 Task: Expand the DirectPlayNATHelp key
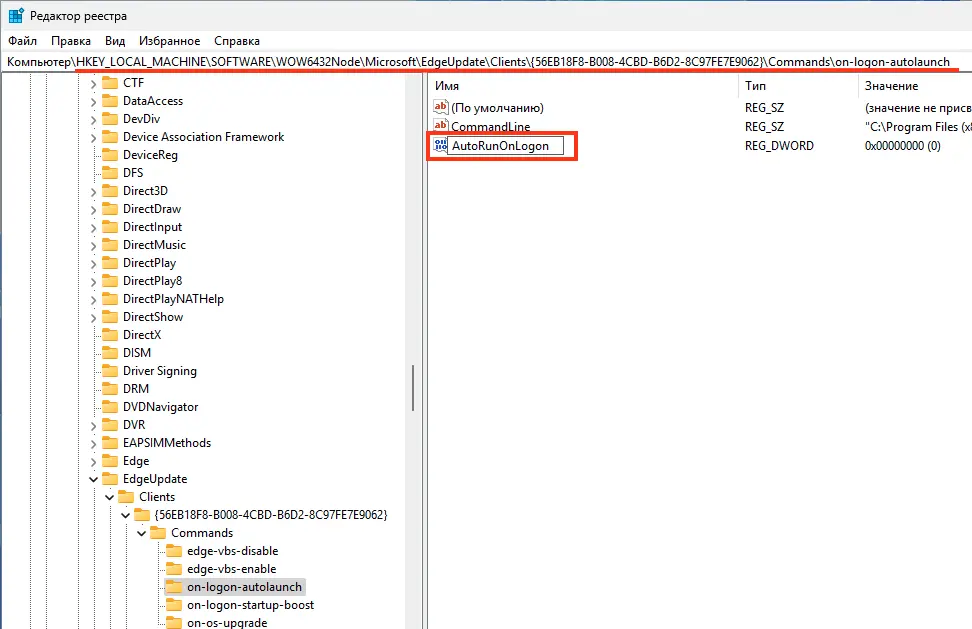(94, 299)
